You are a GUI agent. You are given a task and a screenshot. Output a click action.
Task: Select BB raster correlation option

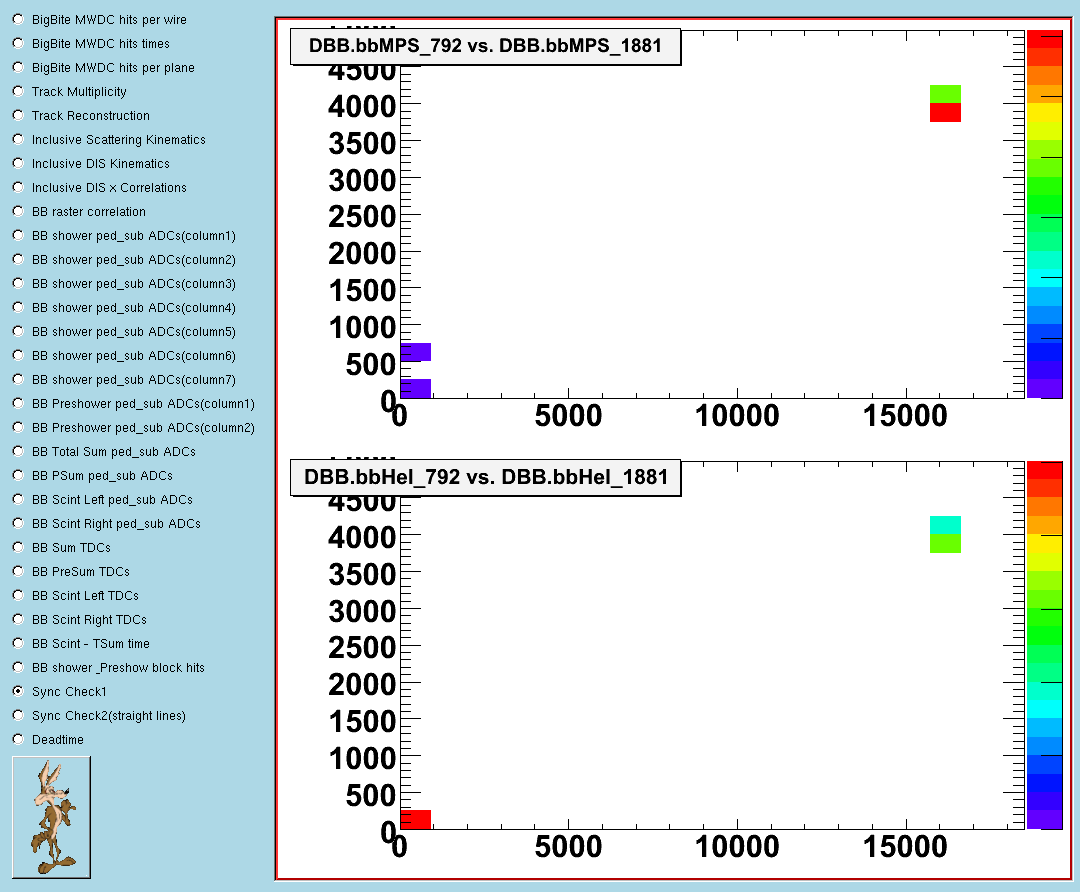click(x=19, y=212)
